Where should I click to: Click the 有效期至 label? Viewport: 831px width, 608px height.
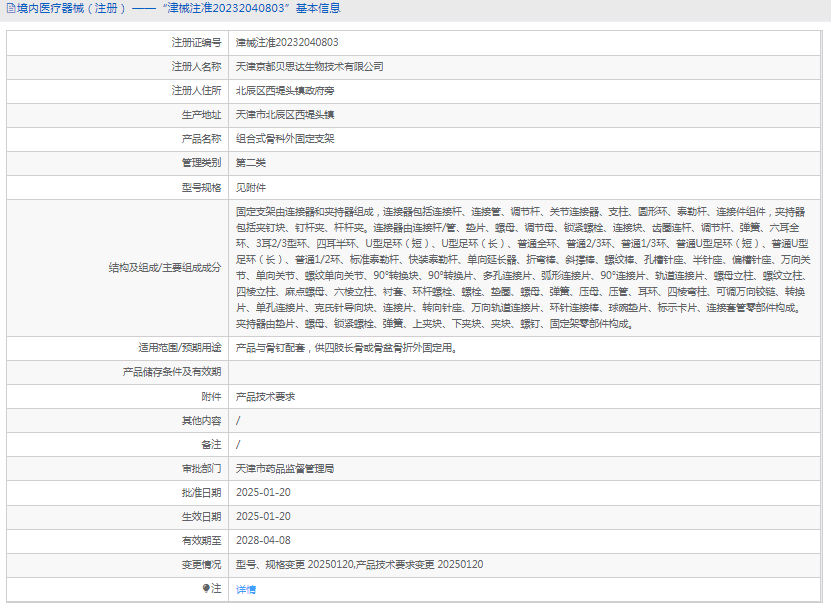click(201, 540)
